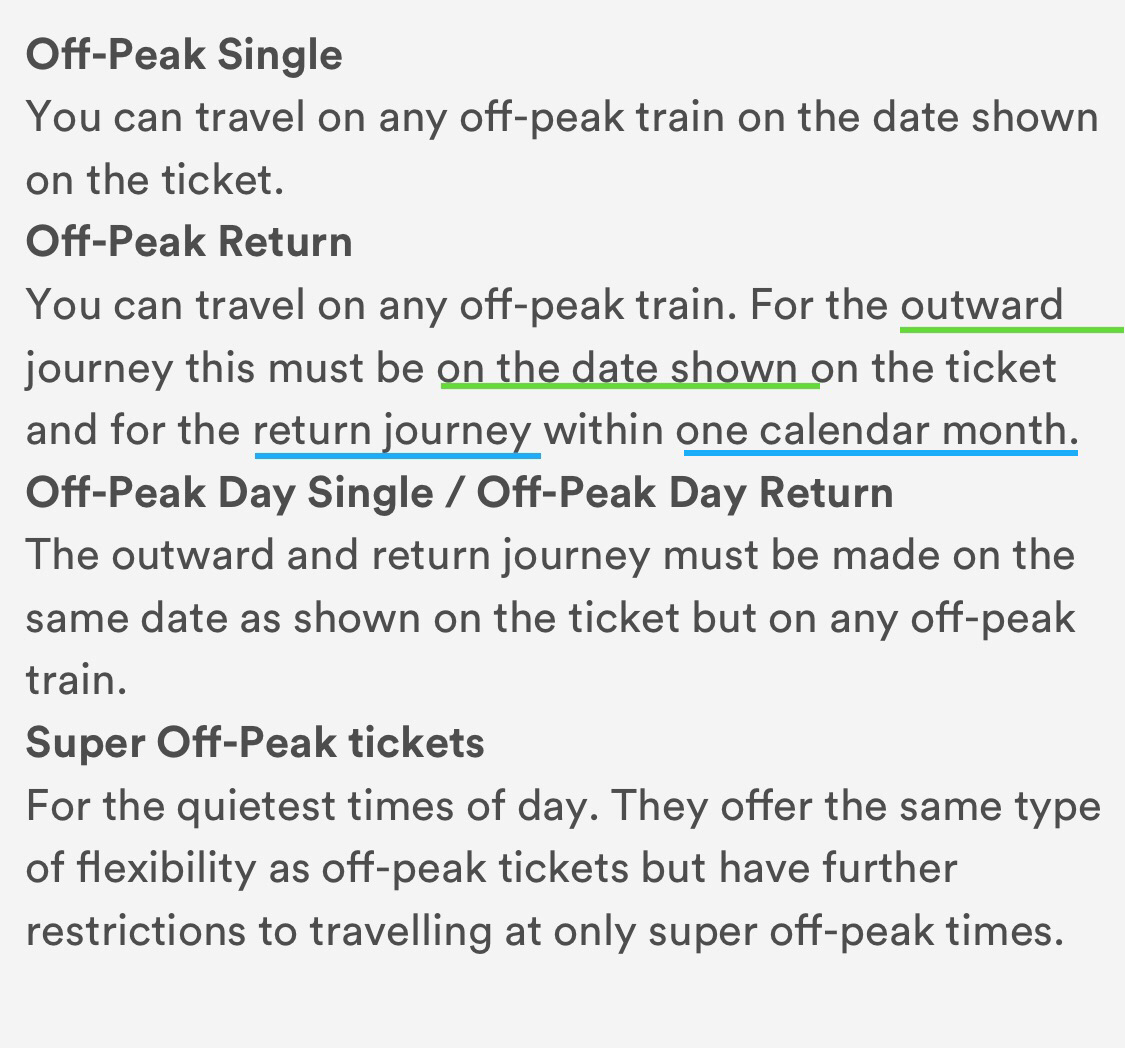Click the "Off-Peak Single" heading
Image resolution: width=1125 pixels, height=1048 pixels.
[x=184, y=55]
